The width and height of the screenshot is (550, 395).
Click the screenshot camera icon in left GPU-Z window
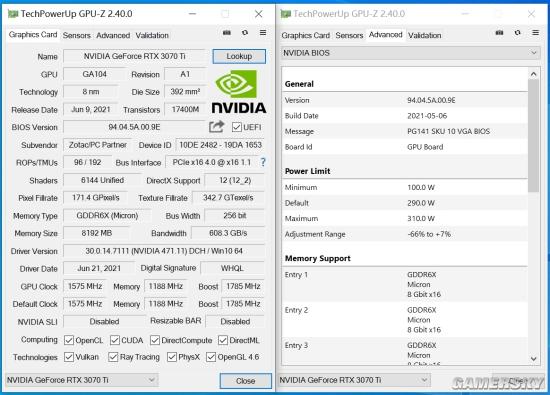coord(227,33)
